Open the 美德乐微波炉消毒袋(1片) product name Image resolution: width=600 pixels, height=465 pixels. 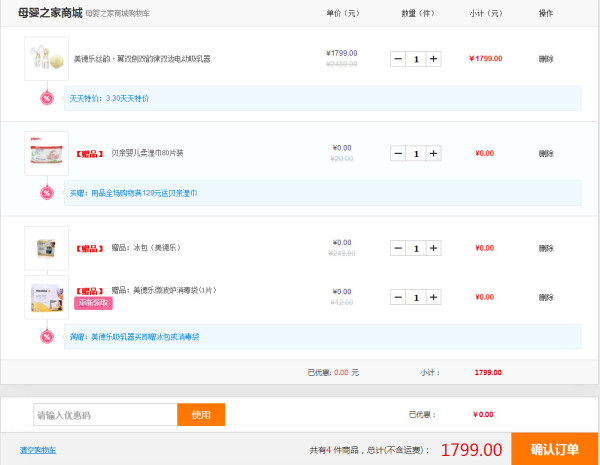(164, 290)
